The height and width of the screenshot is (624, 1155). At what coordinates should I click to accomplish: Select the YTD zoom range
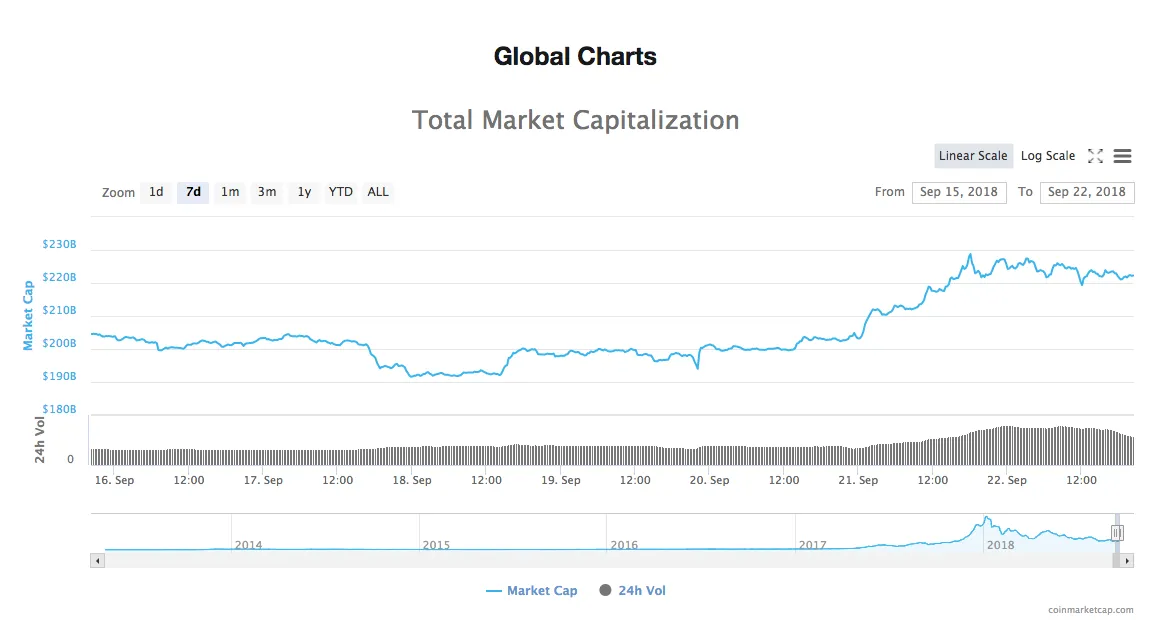pyautogui.click(x=340, y=192)
